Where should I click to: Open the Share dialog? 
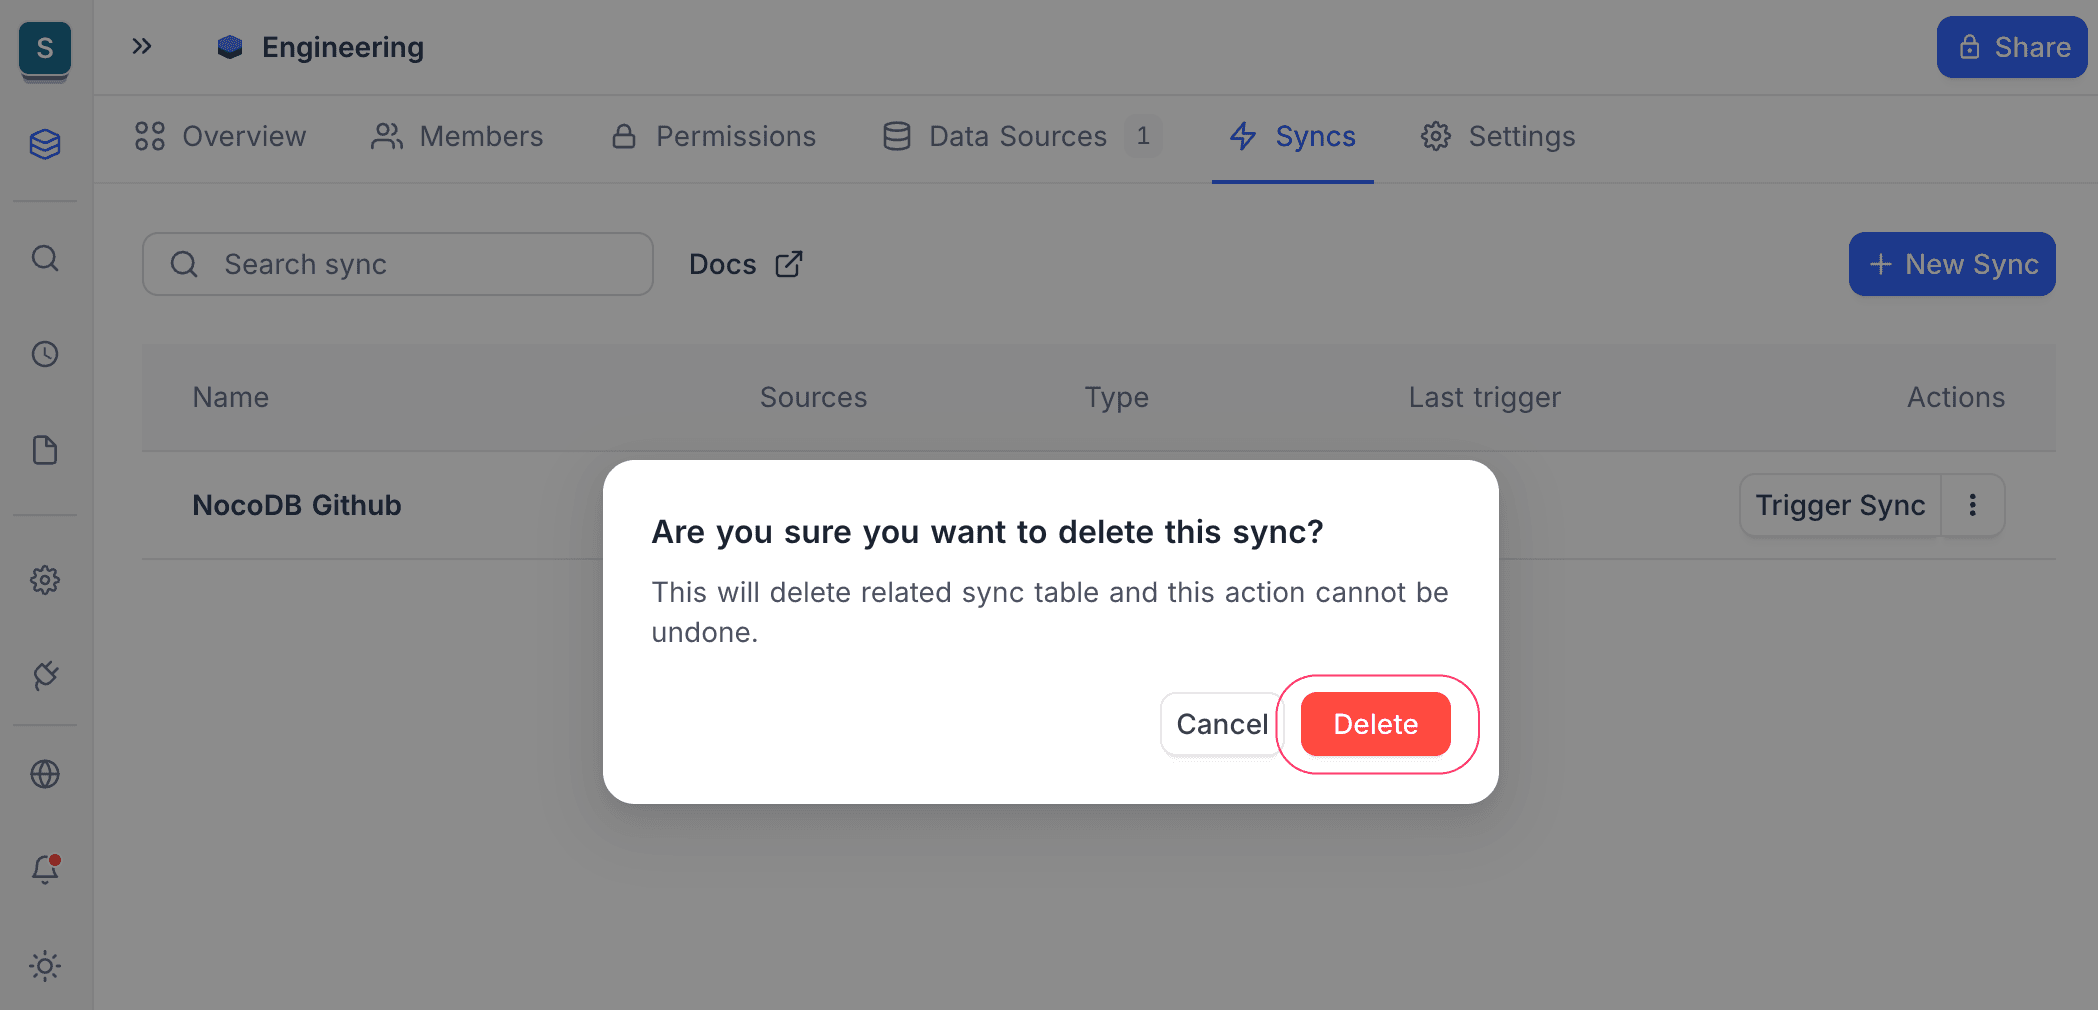2012,47
